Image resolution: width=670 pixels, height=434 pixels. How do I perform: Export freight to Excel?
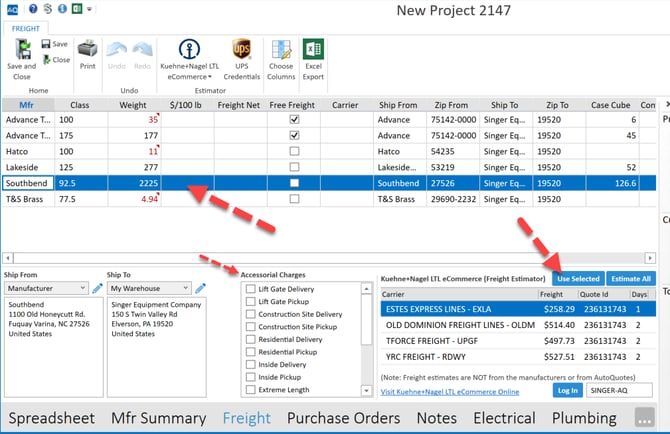[313, 59]
